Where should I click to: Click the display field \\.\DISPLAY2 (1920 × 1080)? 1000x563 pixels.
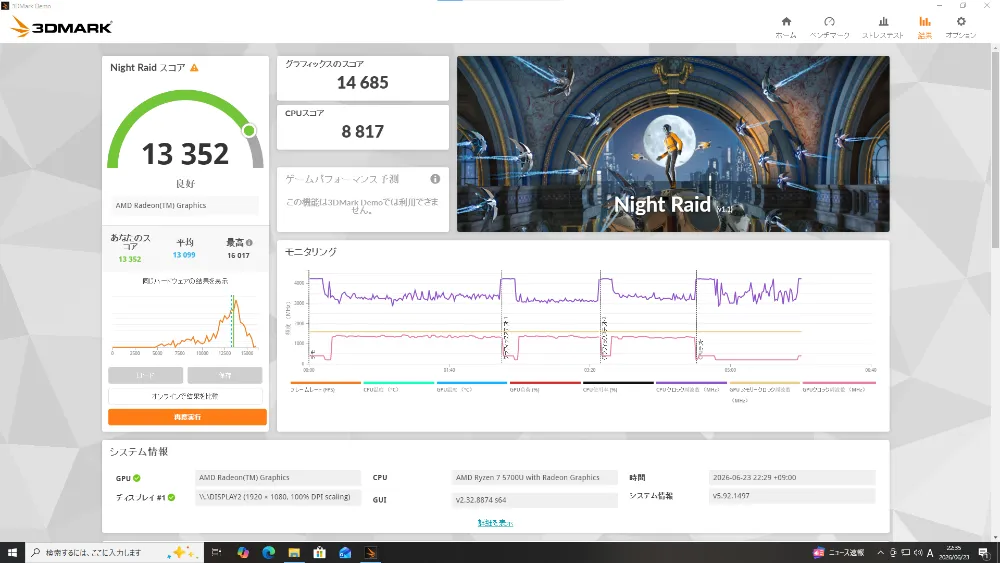(277, 497)
